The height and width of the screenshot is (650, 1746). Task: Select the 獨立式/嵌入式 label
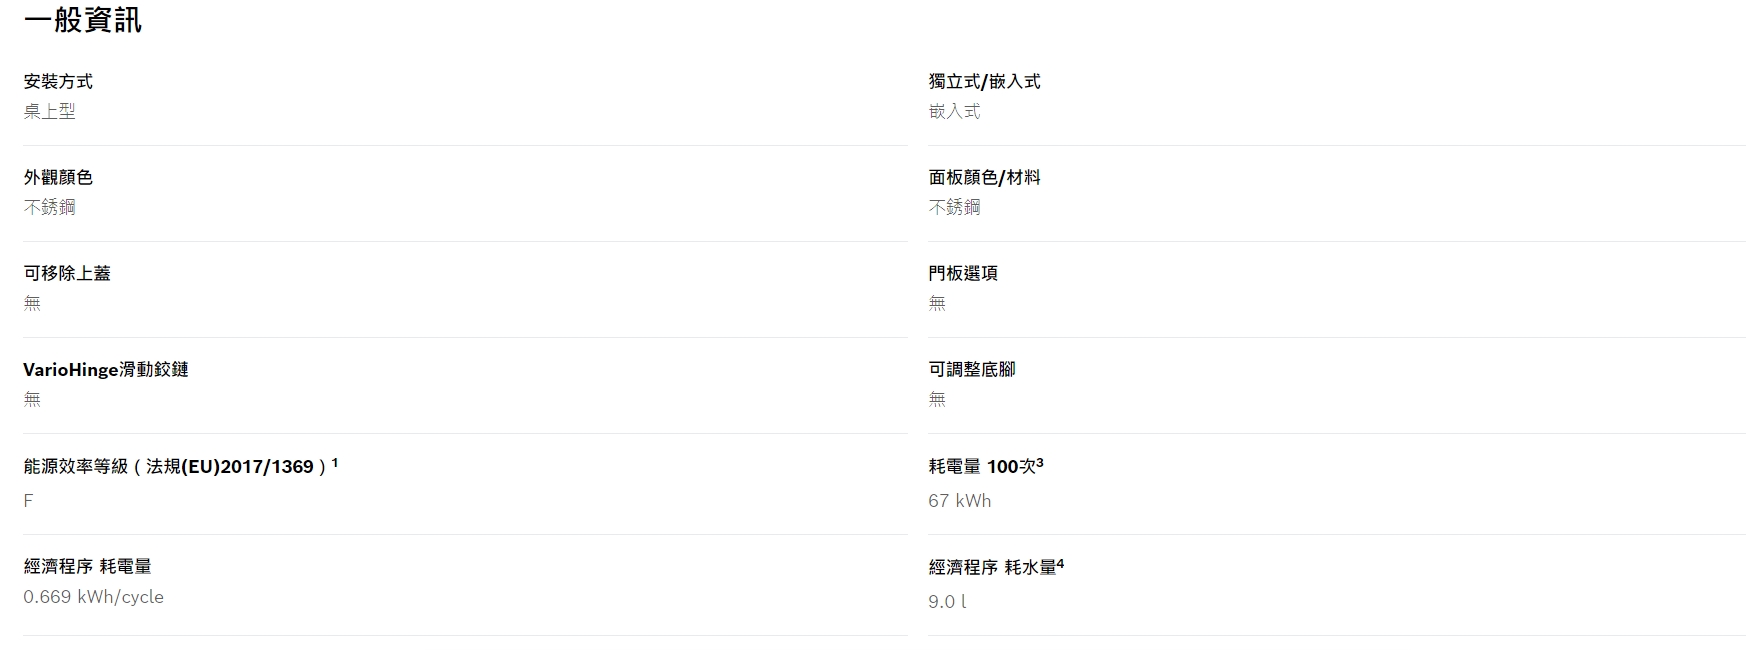(984, 81)
